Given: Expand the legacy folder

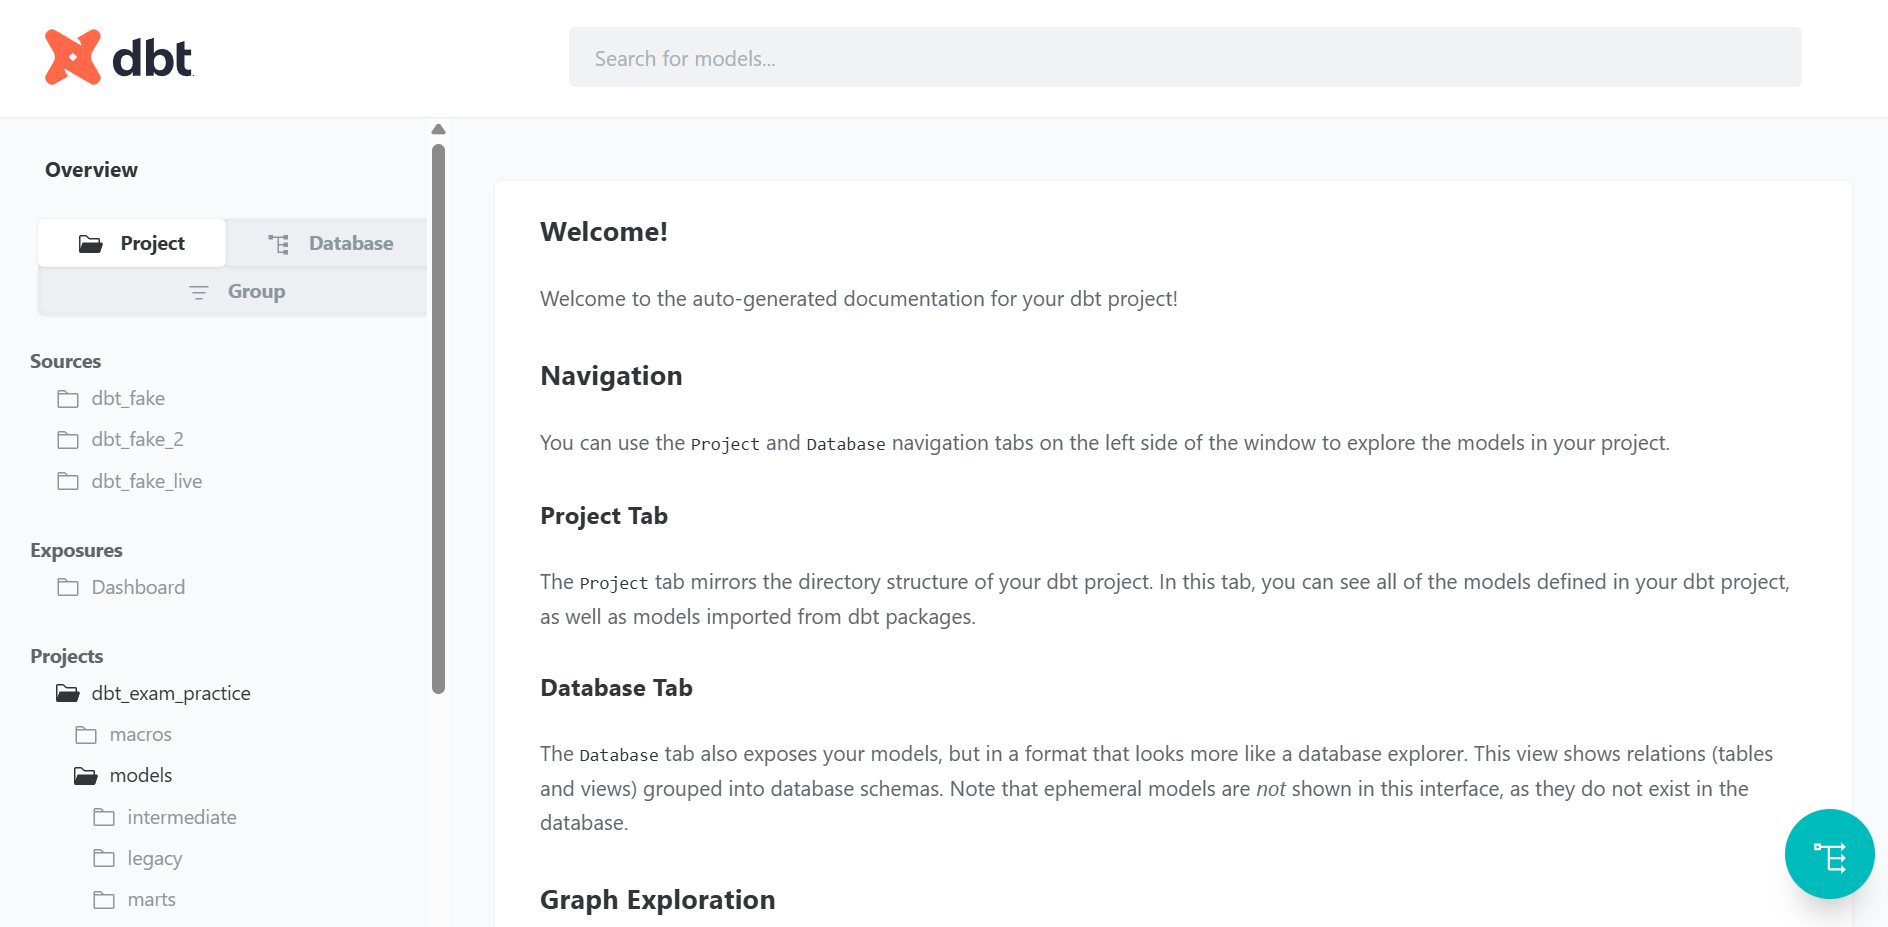Looking at the screenshot, I should [x=155, y=858].
